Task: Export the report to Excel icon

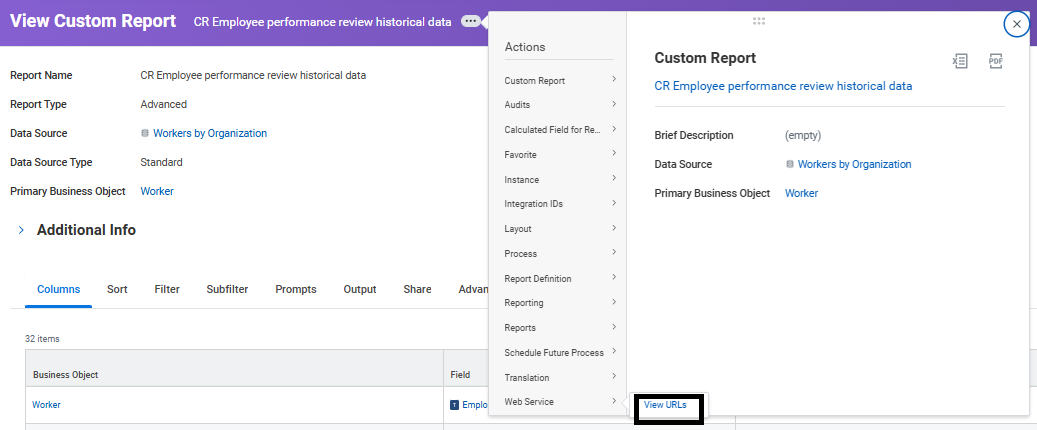Action: pyautogui.click(x=960, y=62)
